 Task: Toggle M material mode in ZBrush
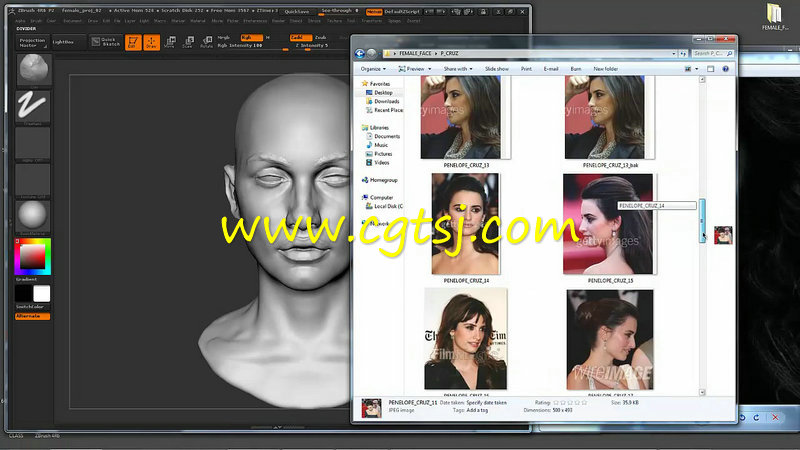[268, 37]
